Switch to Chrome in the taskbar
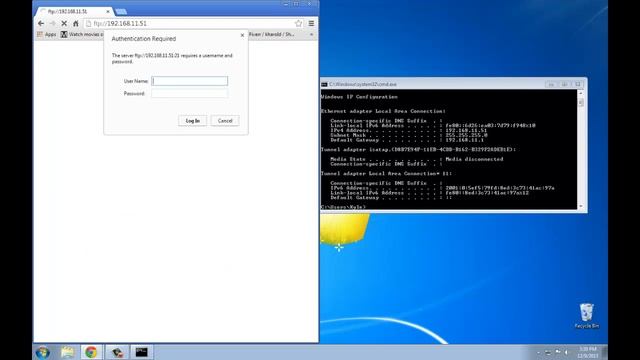This screenshot has height=360, width=640. click(91, 352)
